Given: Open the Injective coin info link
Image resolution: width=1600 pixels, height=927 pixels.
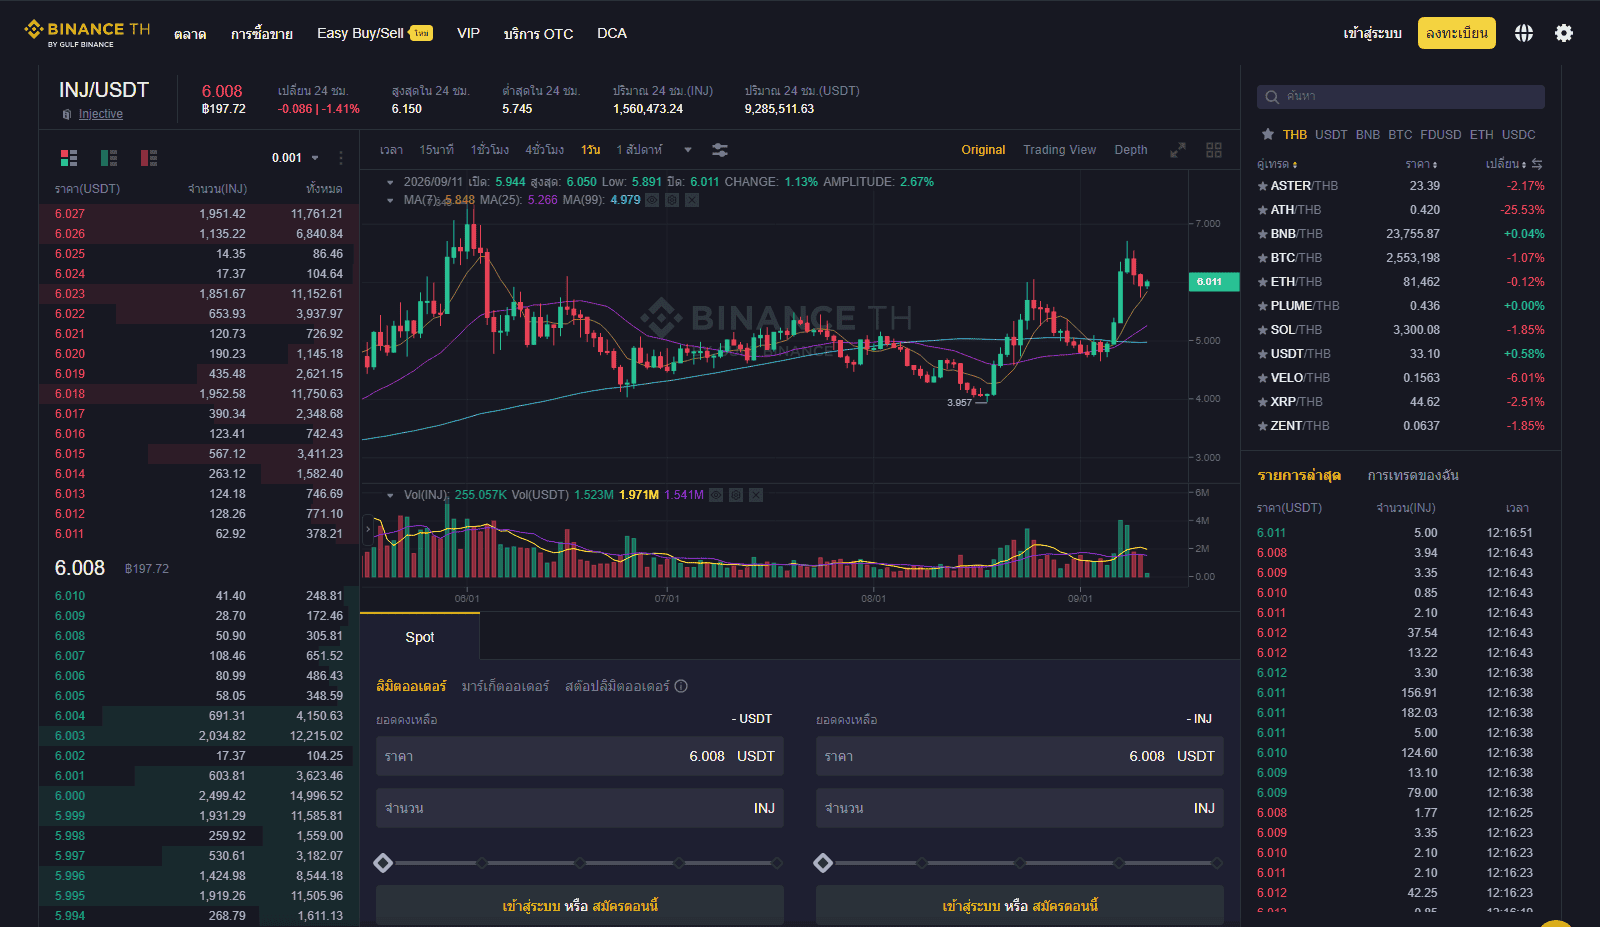Looking at the screenshot, I should pyautogui.click(x=101, y=114).
